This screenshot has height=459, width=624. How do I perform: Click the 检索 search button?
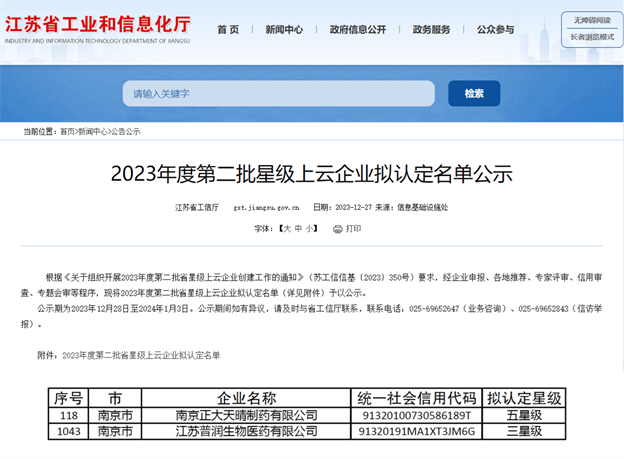[473, 93]
